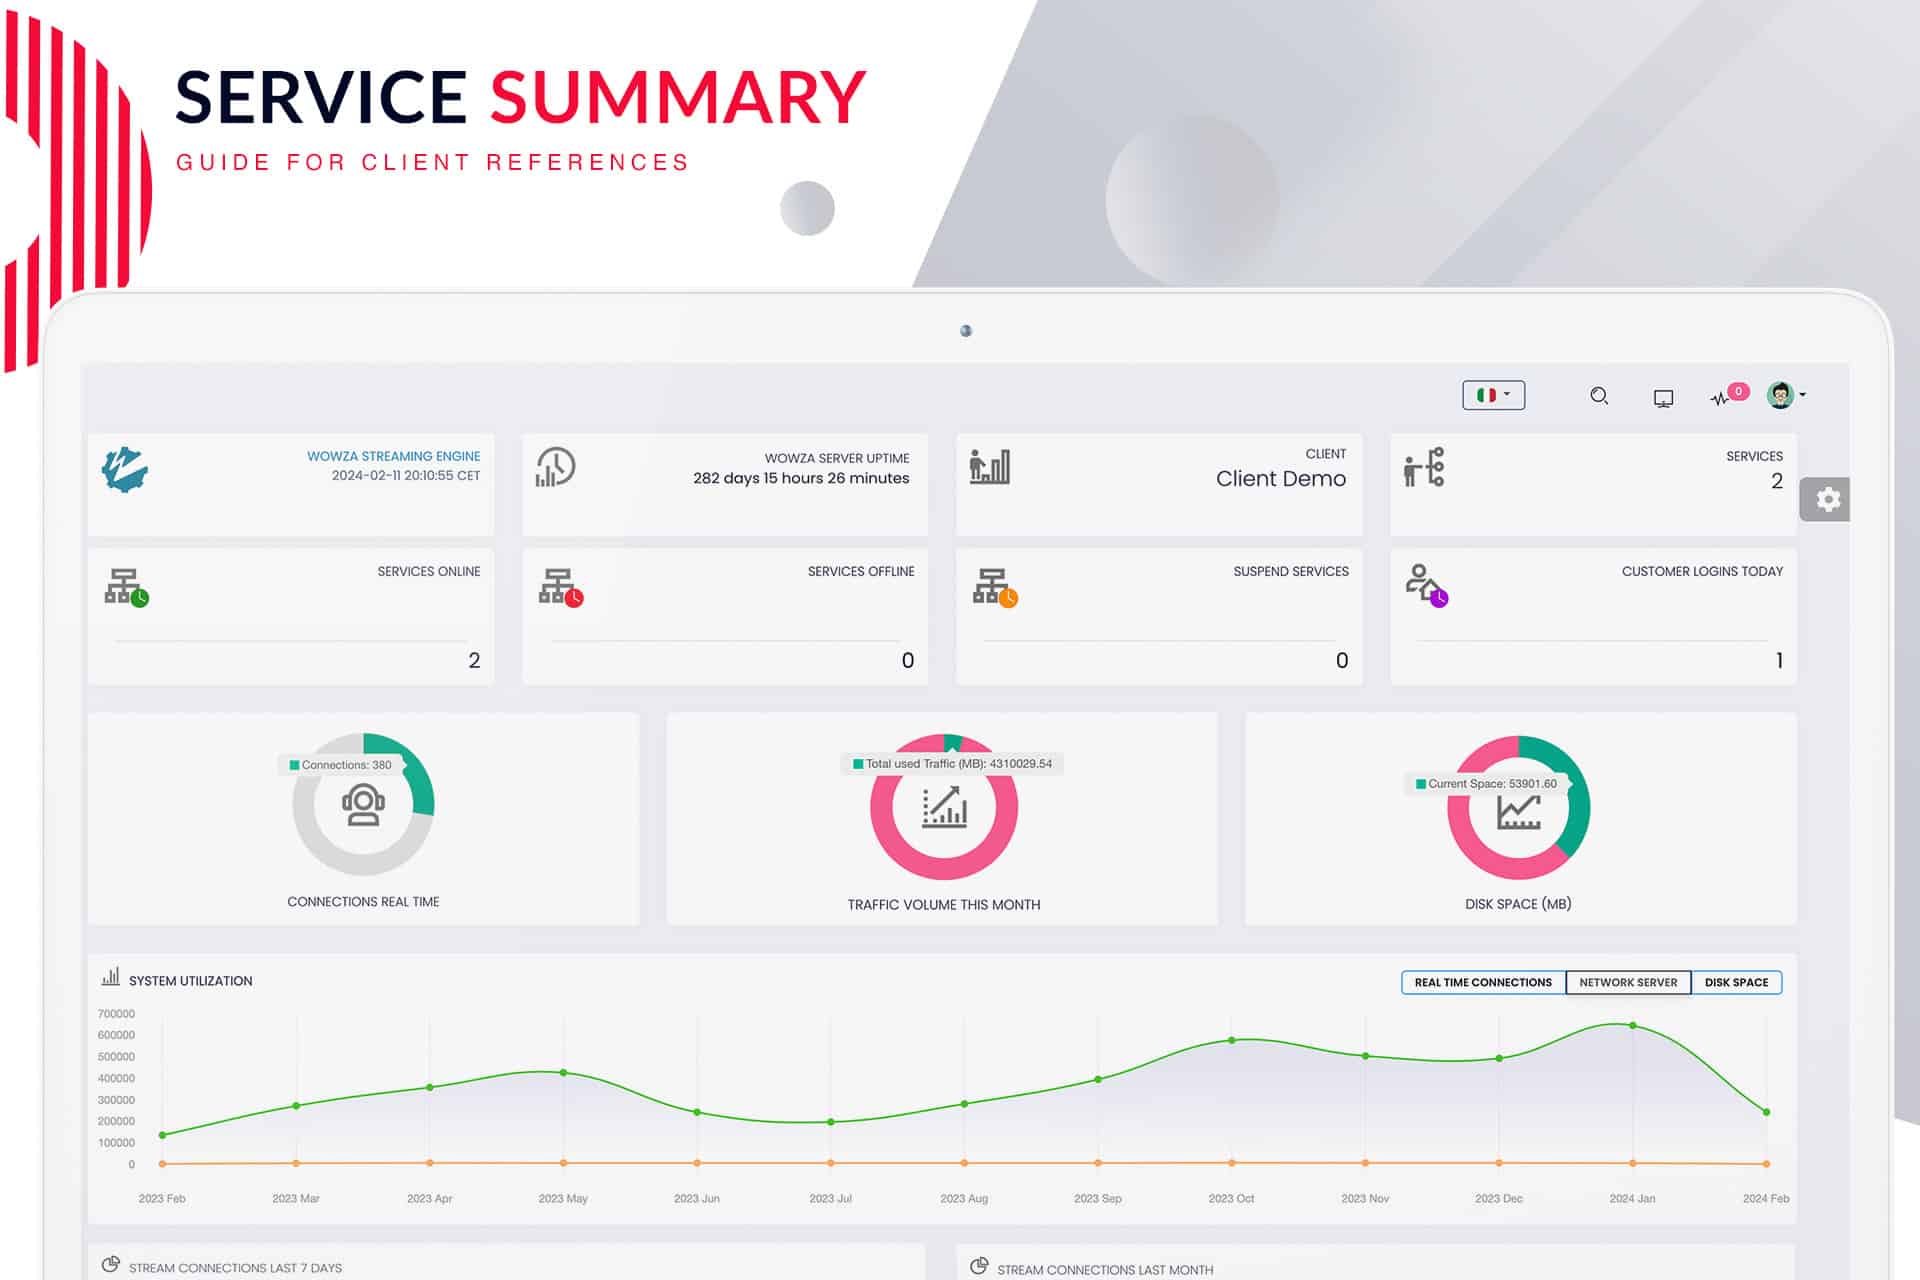Click the server uptime clock icon
1920x1280 pixels.
pos(555,467)
